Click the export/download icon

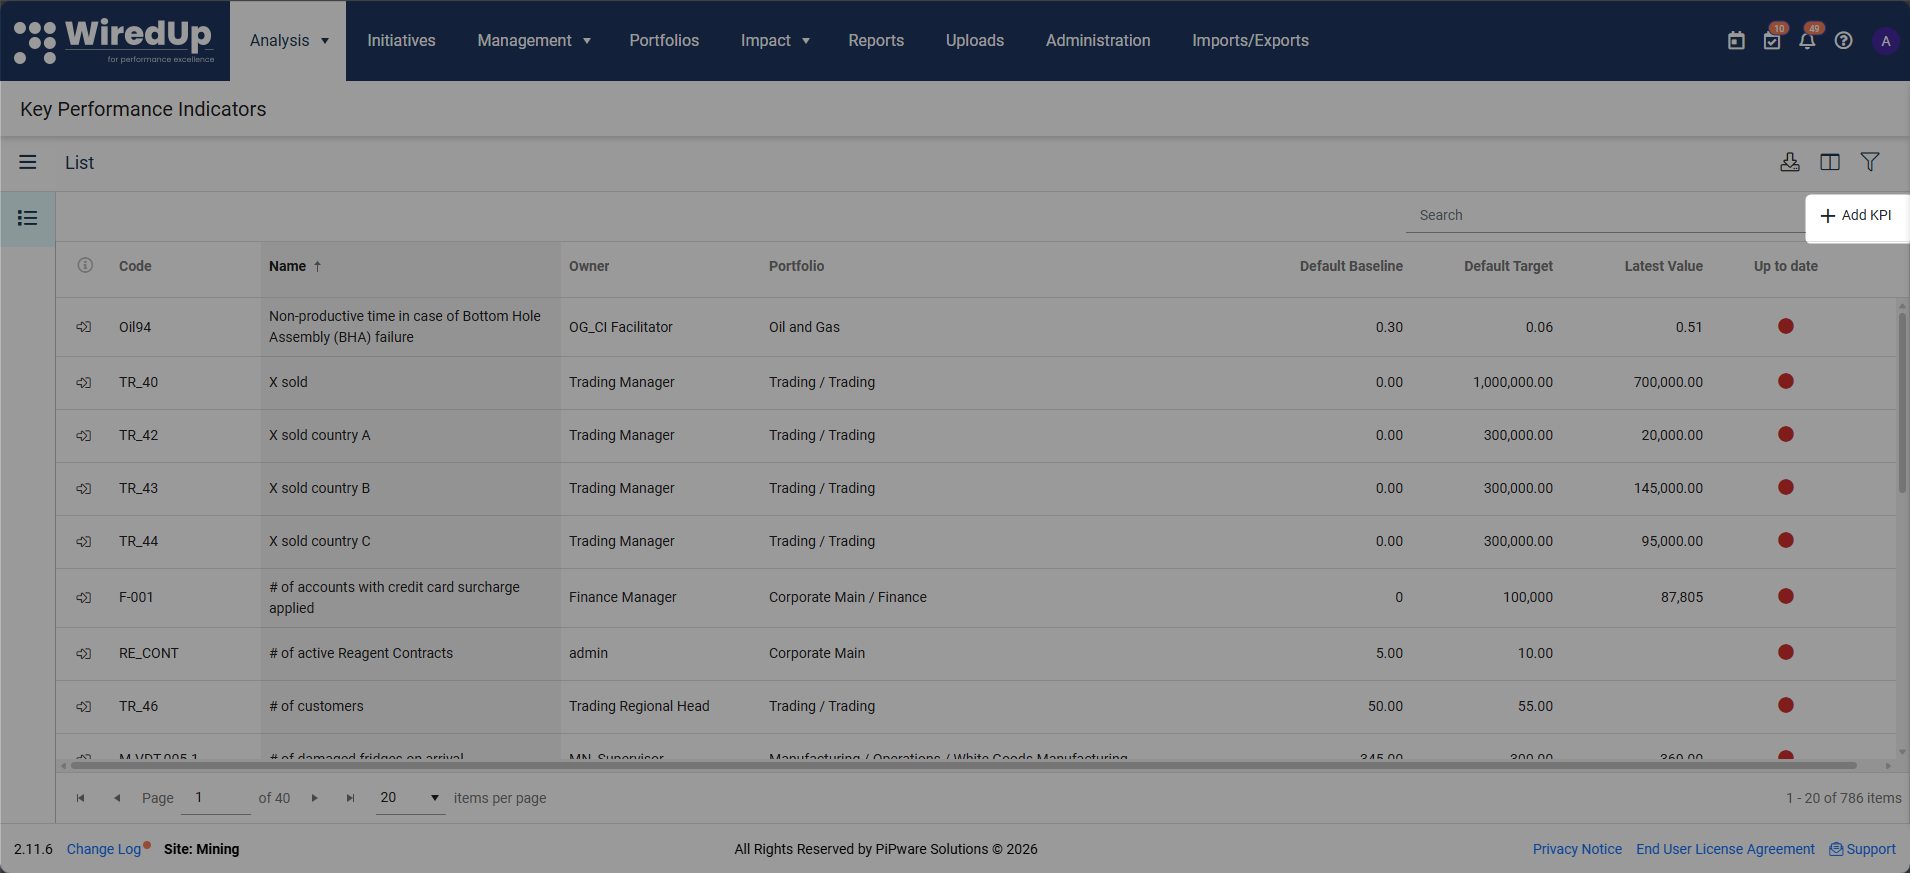pyautogui.click(x=1790, y=162)
